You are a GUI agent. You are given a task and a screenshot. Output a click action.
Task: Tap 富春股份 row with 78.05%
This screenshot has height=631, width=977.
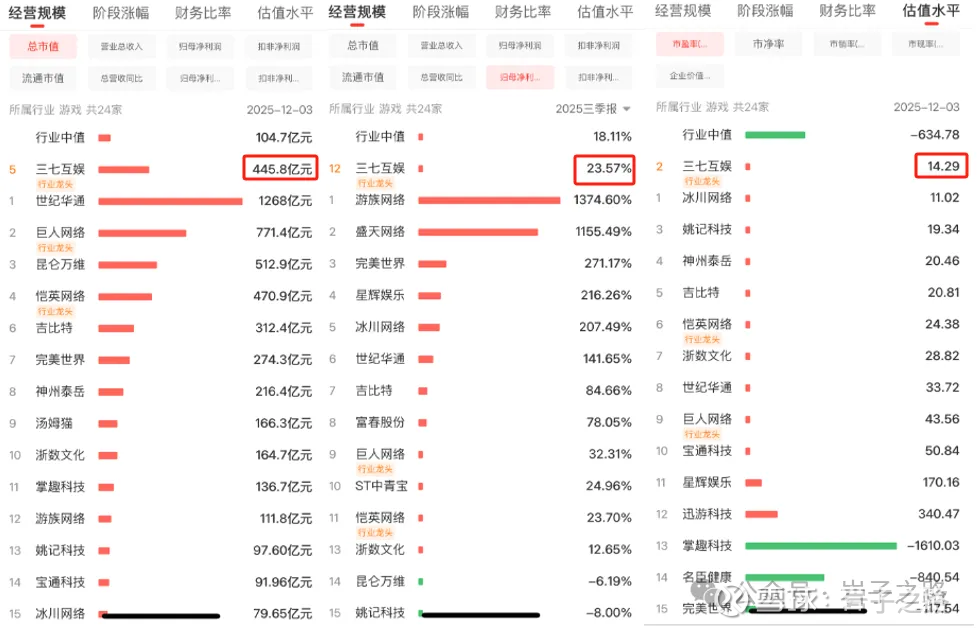480,423
